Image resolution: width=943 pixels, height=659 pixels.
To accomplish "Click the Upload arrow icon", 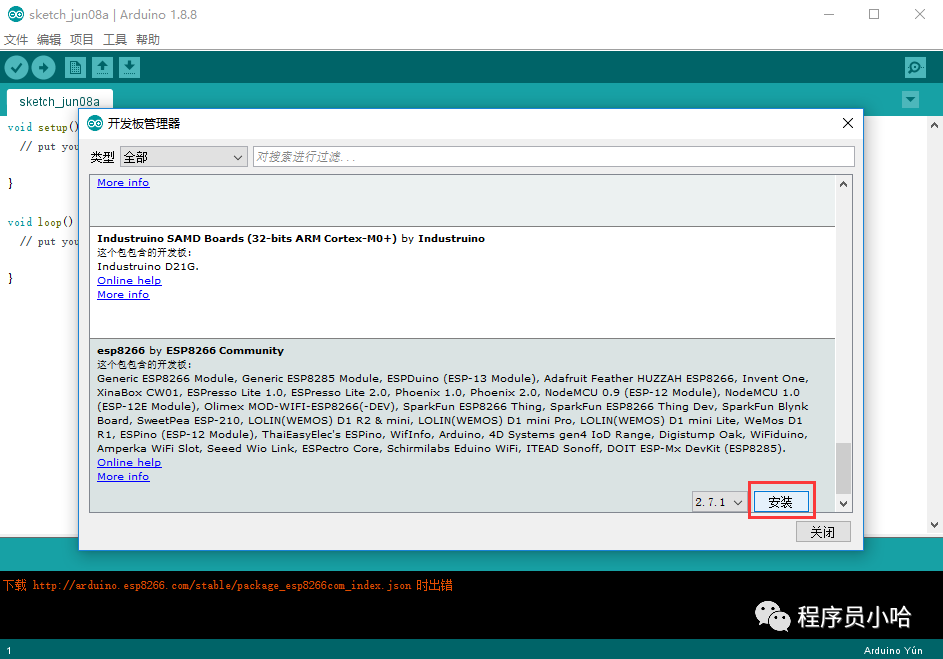I will 43,67.
